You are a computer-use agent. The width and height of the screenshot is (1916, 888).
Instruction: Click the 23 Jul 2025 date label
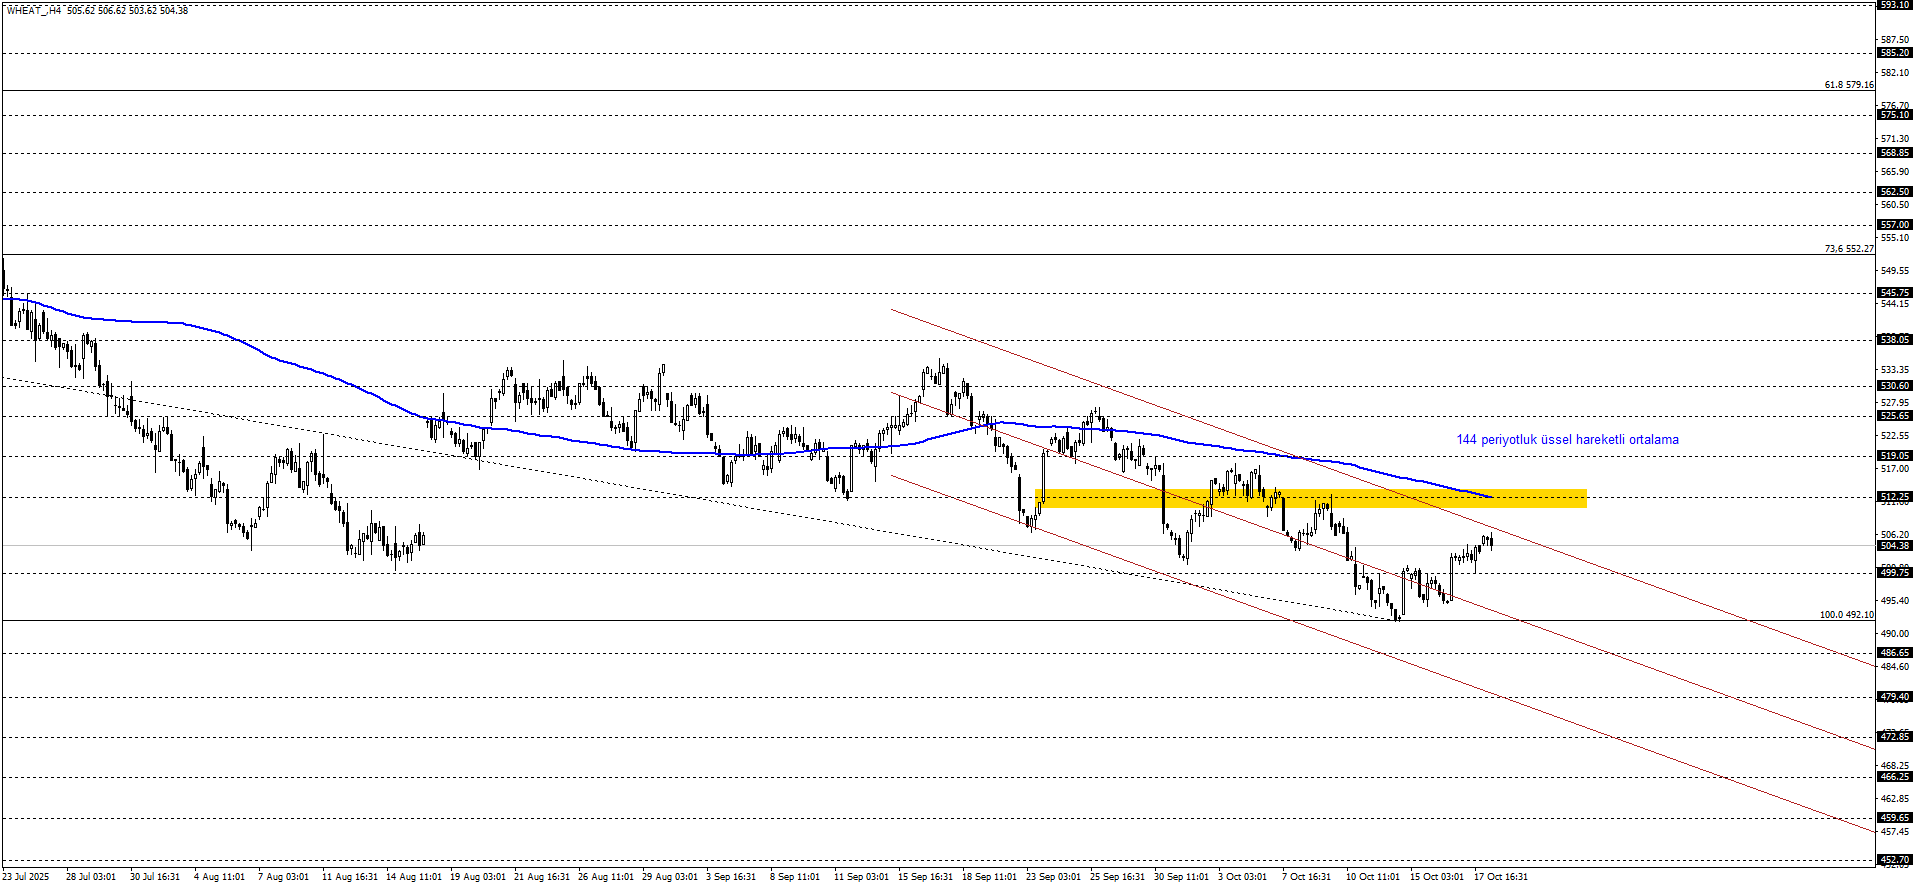click(26, 877)
